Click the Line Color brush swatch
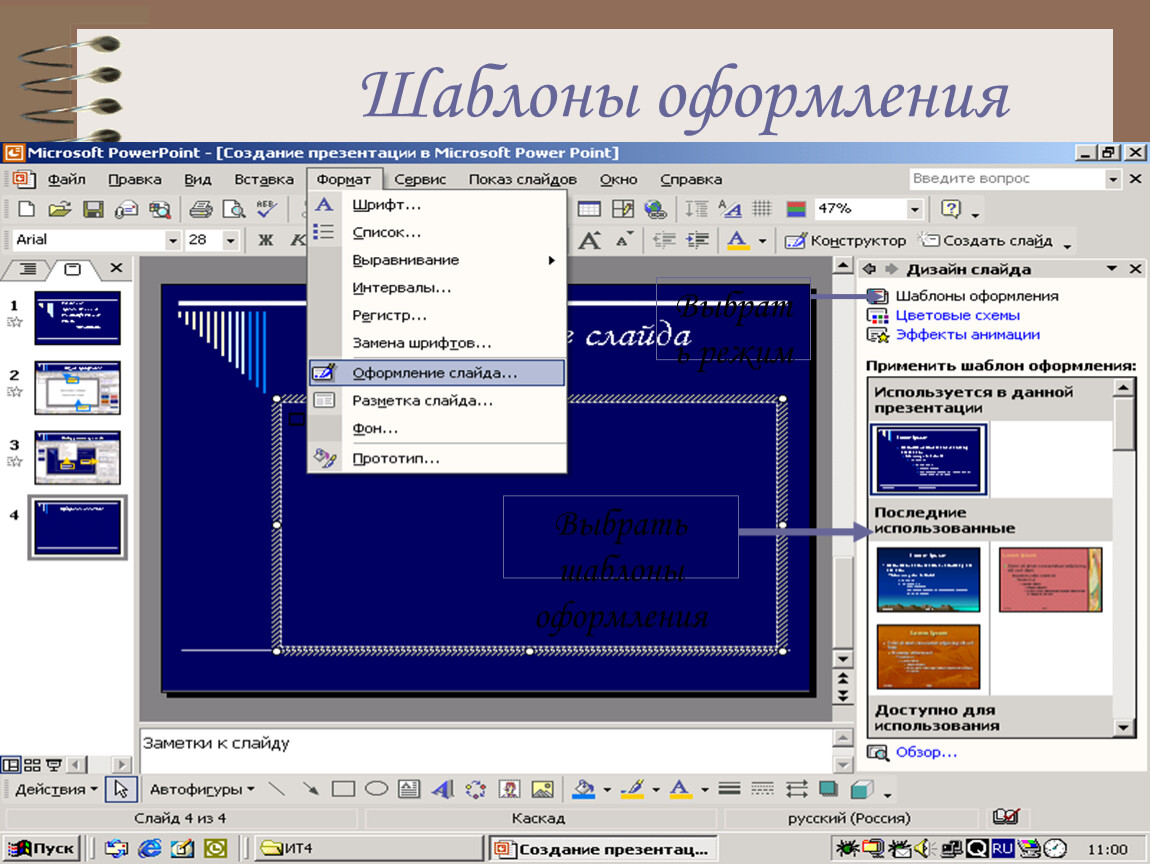This screenshot has width=1150, height=864. tap(632, 789)
